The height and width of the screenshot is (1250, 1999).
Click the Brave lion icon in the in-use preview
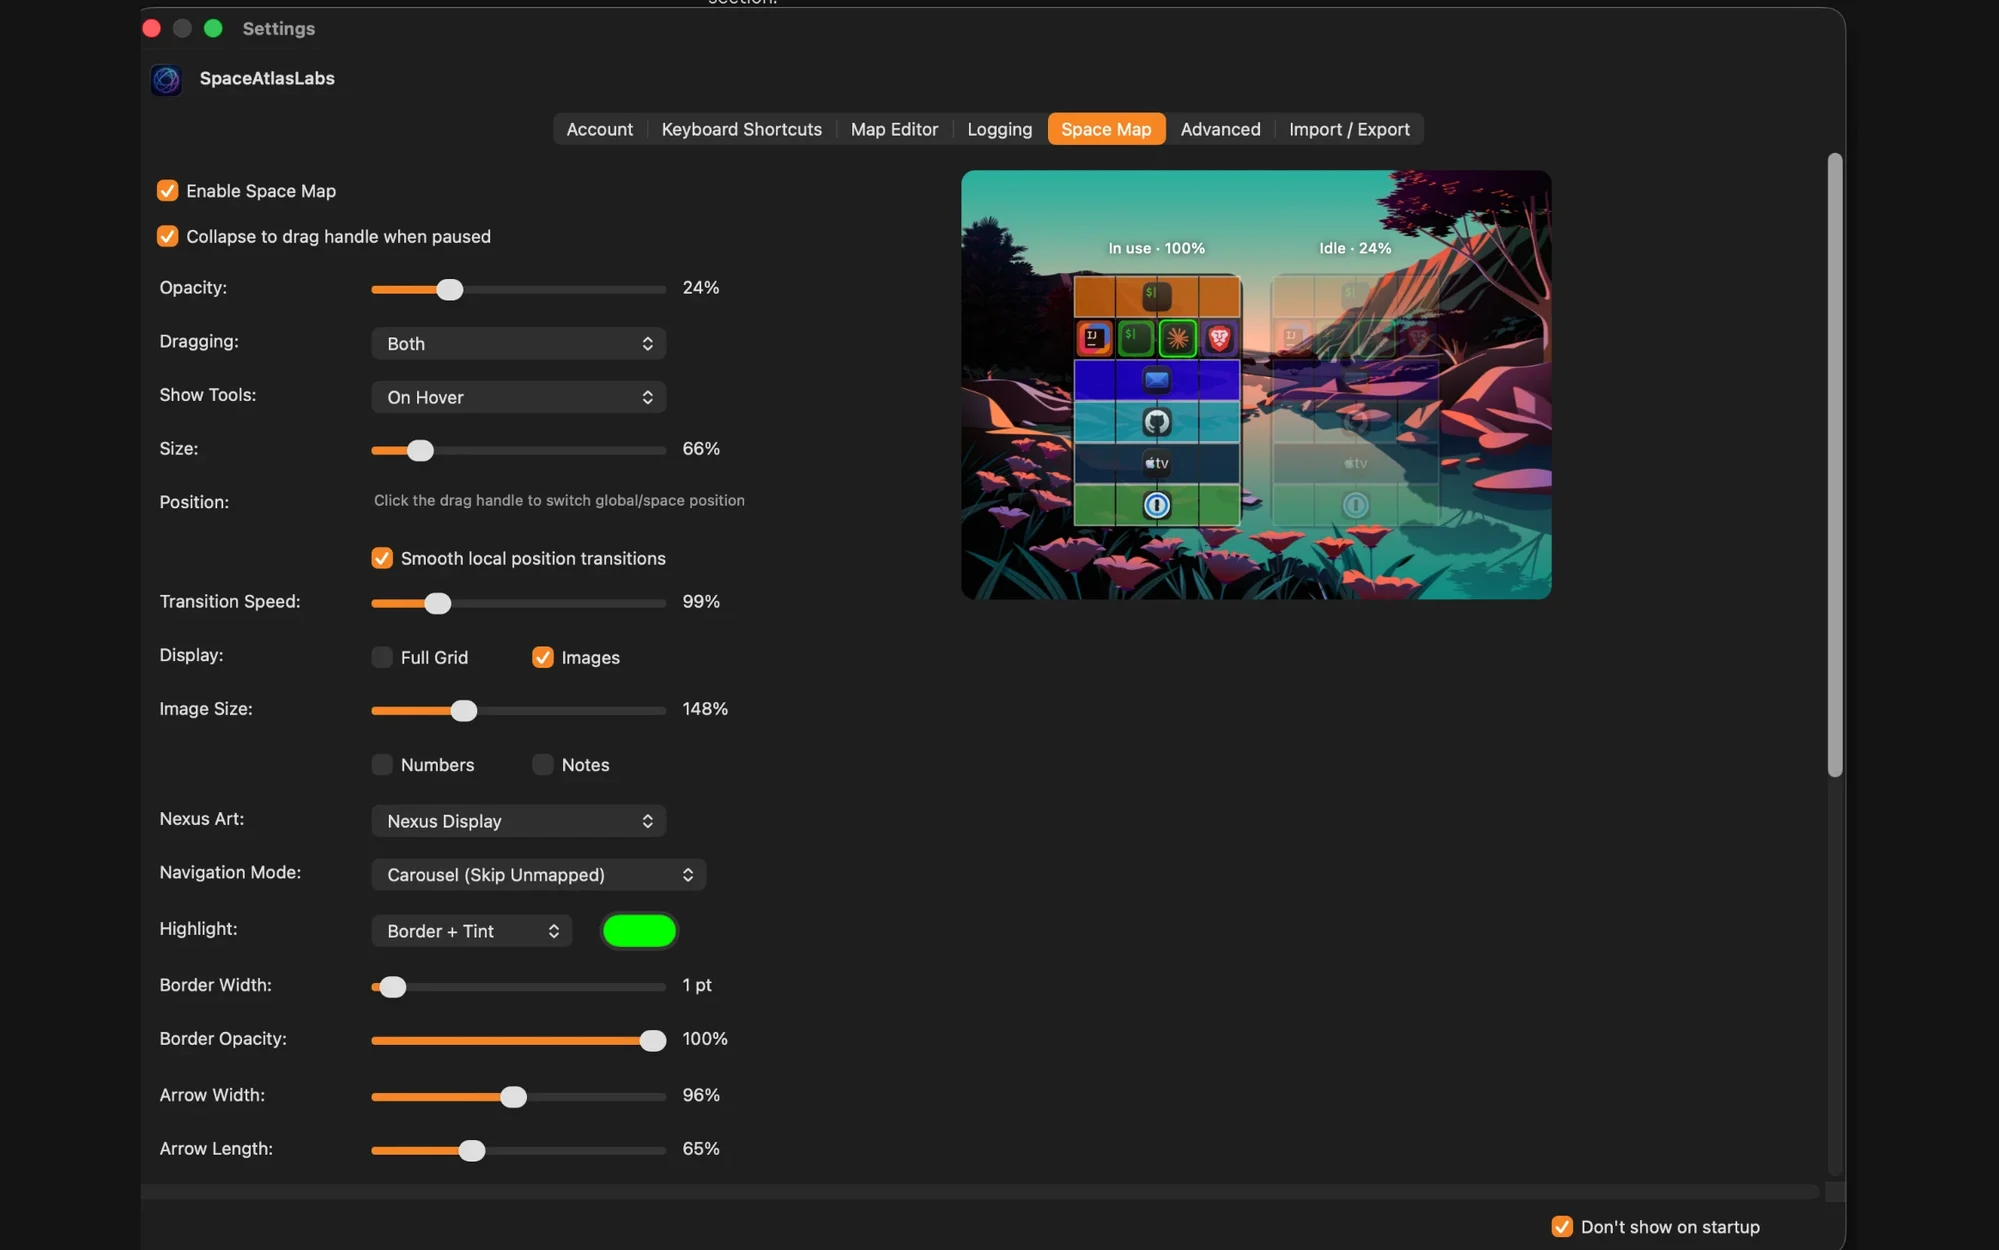[x=1219, y=338]
